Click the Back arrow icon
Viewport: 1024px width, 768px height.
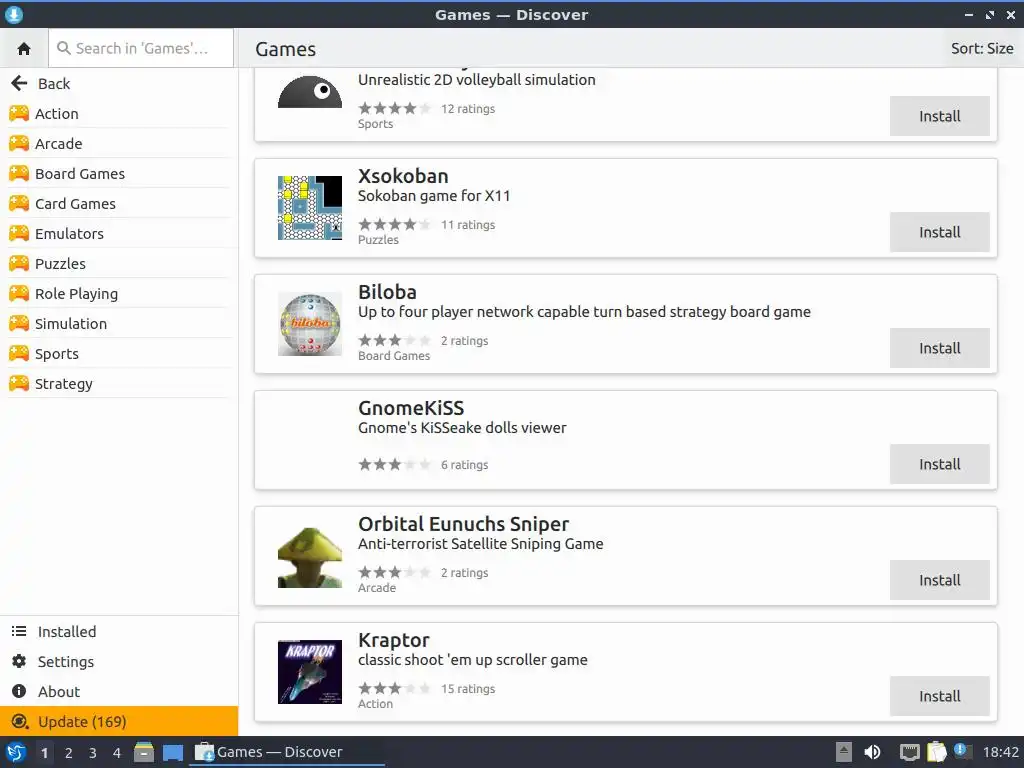(x=19, y=83)
